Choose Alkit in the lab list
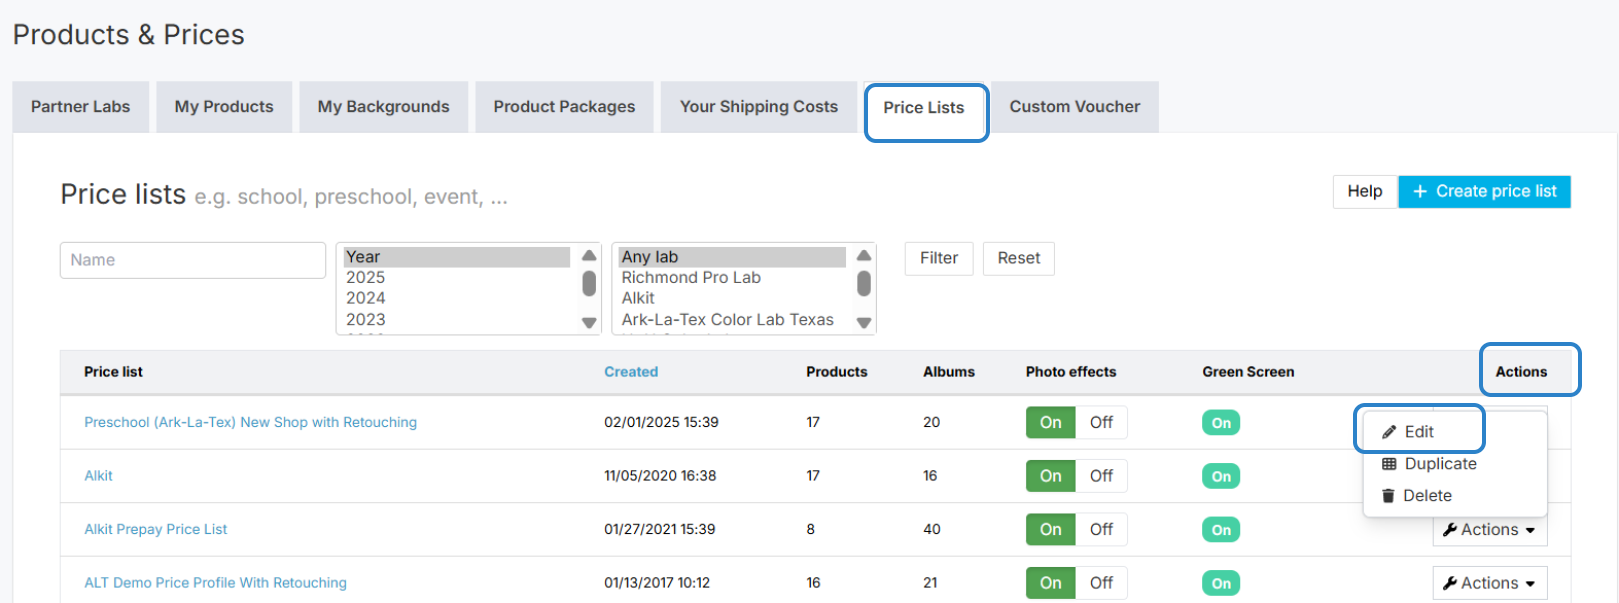 [x=732, y=298]
